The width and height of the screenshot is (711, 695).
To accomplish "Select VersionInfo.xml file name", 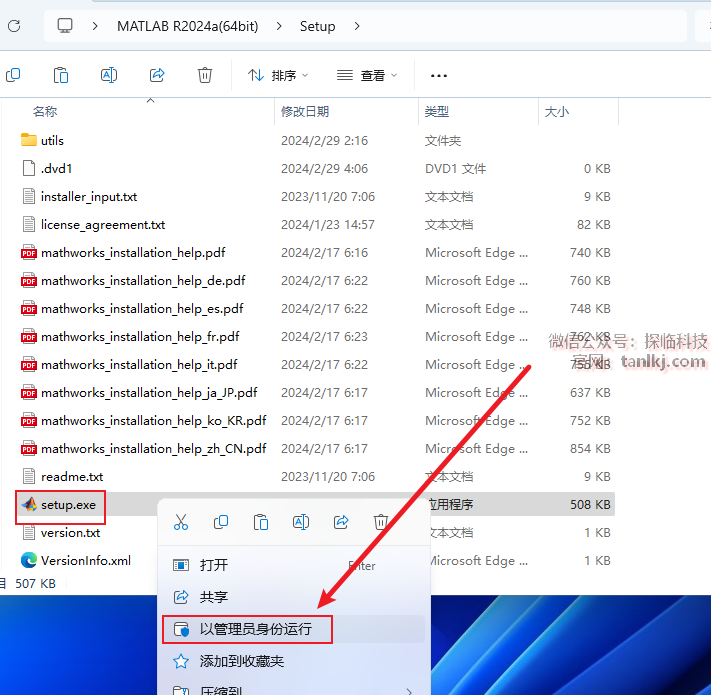I will pos(86,561).
